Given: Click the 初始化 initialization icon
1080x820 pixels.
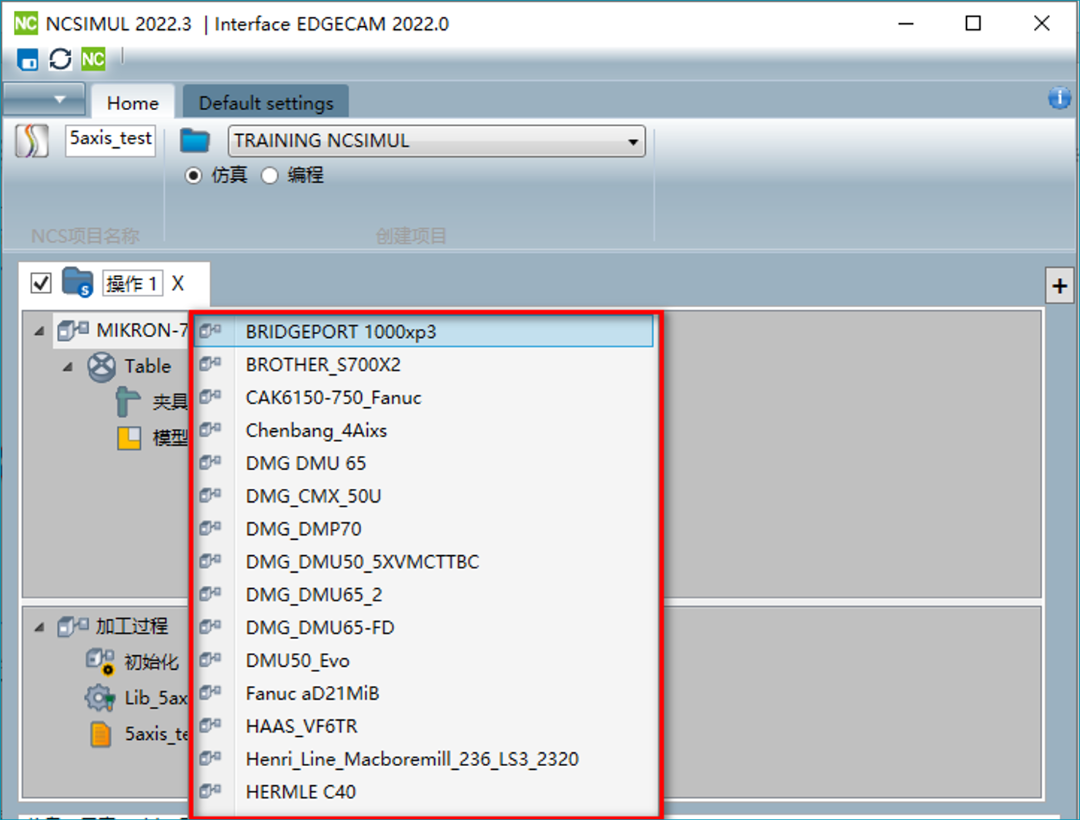Looking at the screenshot, I should 100,662.
